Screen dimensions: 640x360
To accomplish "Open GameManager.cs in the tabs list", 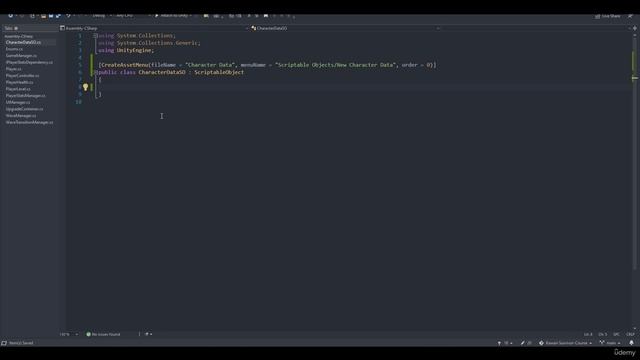I will tap(21, 56).
